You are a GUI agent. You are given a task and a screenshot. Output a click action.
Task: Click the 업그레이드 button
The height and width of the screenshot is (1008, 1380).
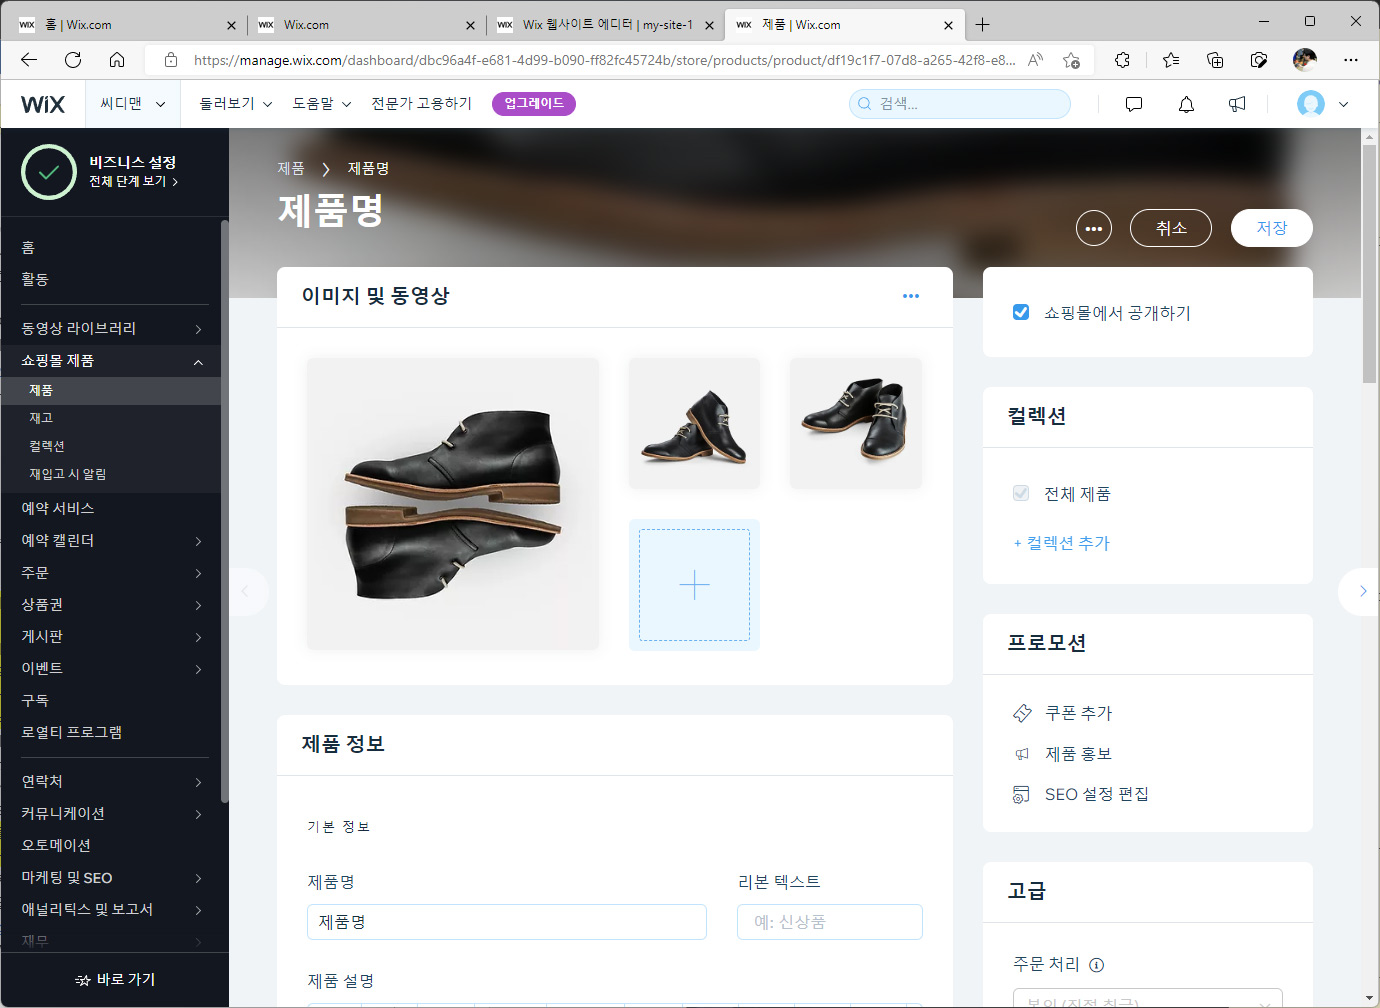tap(534, 103)
